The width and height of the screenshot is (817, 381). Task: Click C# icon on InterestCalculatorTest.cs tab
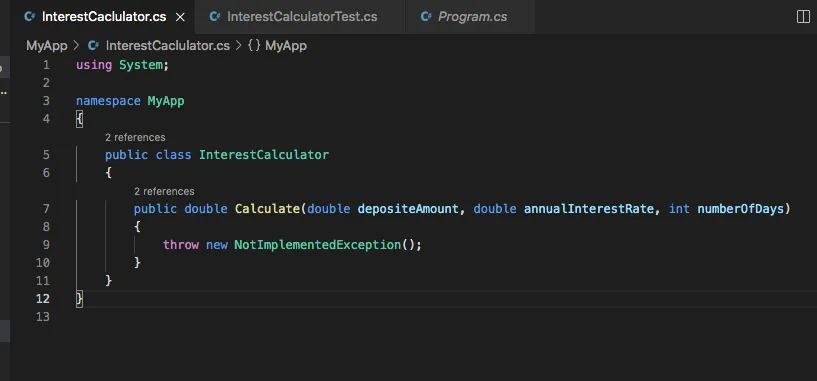point(215,17)
